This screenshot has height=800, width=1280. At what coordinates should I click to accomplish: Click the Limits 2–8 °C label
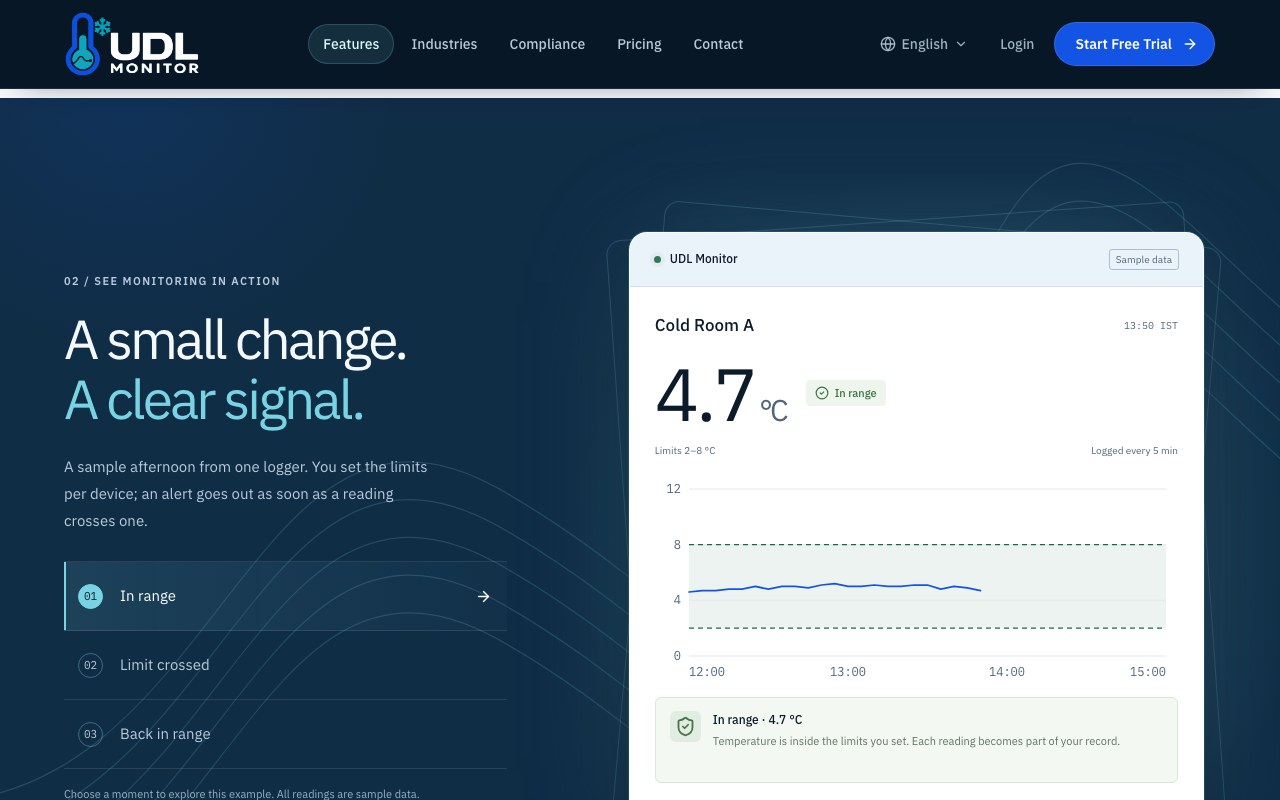tap(685, 451)
